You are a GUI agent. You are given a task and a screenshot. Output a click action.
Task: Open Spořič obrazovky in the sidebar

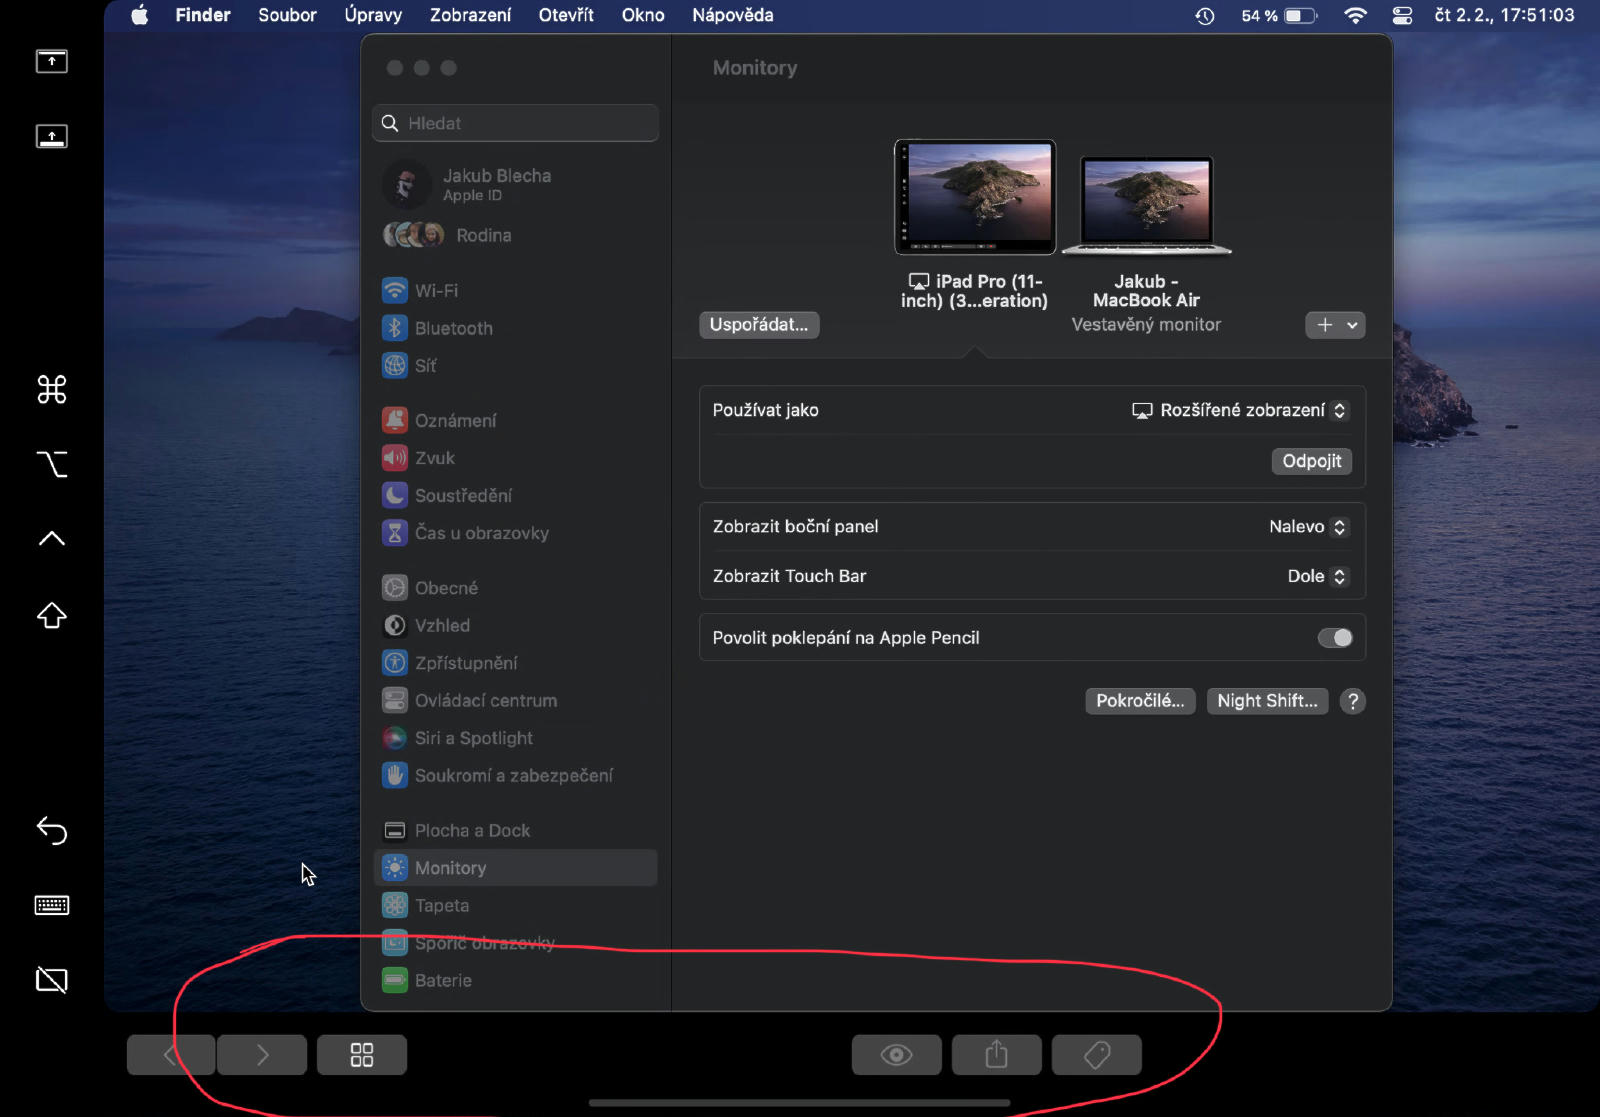point(515,943)
